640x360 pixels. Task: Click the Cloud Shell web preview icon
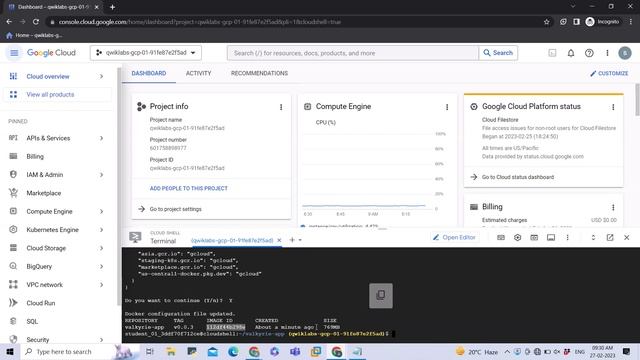click(x=534, y=238)
